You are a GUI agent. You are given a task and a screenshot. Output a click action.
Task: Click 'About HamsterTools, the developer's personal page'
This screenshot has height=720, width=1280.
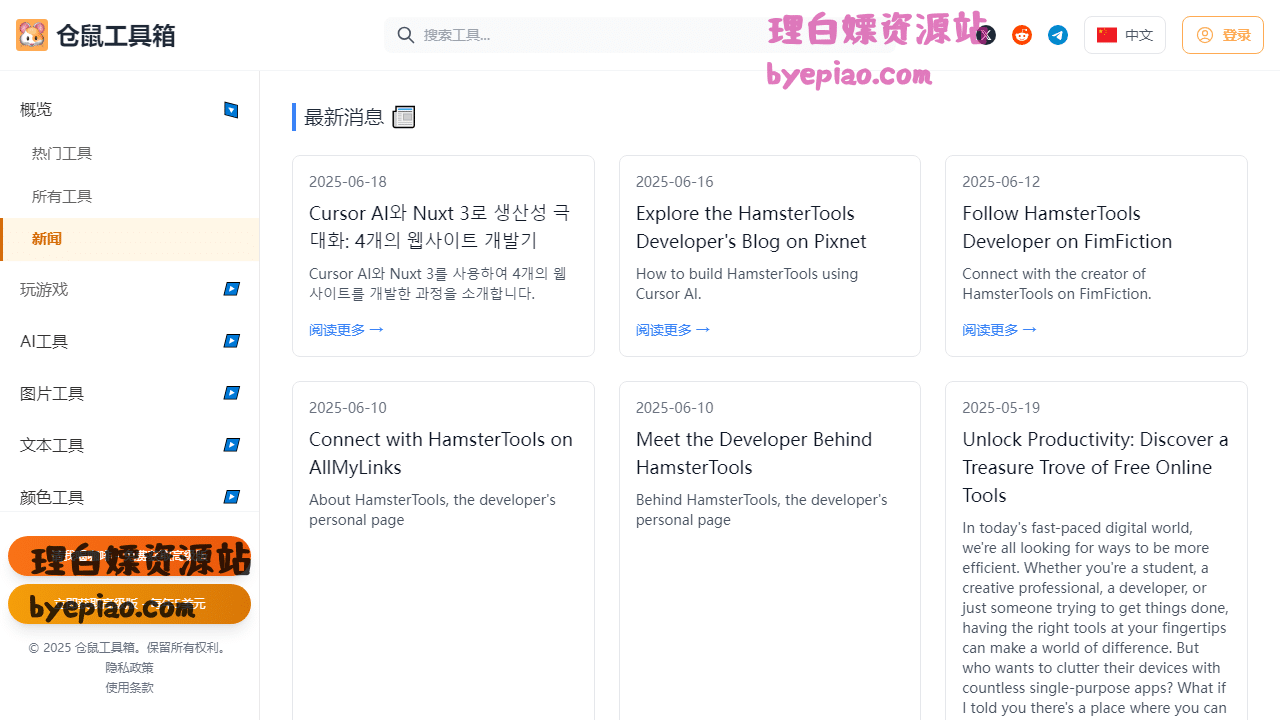(x=432, y=510)
